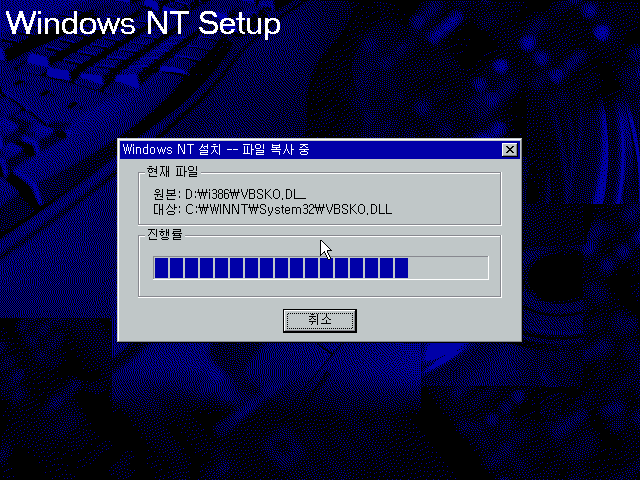640x480 pixels.
Task: Click the word 'Windows' in the Setup heading
Action: click(70, 23)
